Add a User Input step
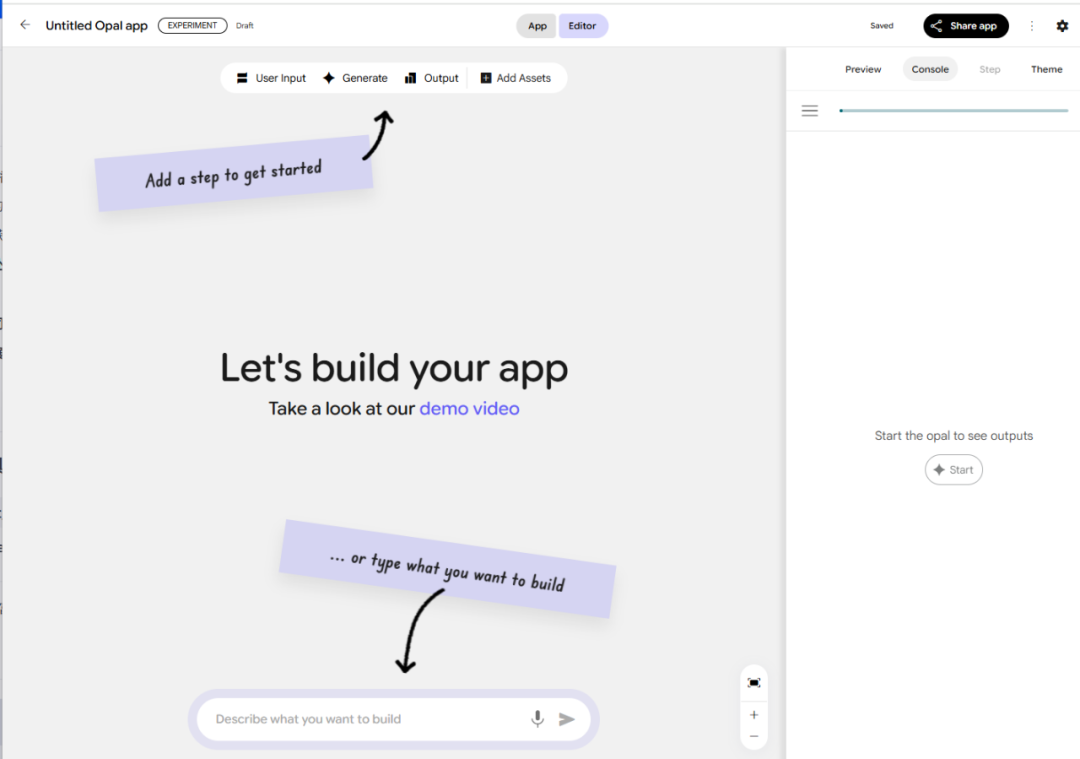The width and height of the screenshot is (1080, 759). coord(271,78)
